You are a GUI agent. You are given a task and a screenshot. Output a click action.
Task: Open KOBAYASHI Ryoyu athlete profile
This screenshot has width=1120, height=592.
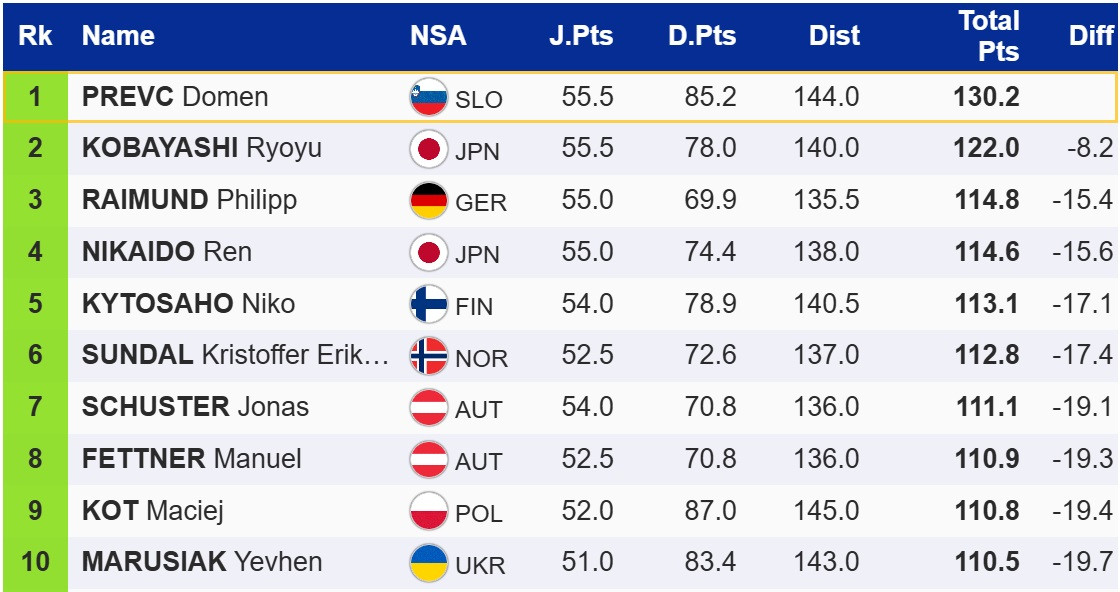coord(201,149)
